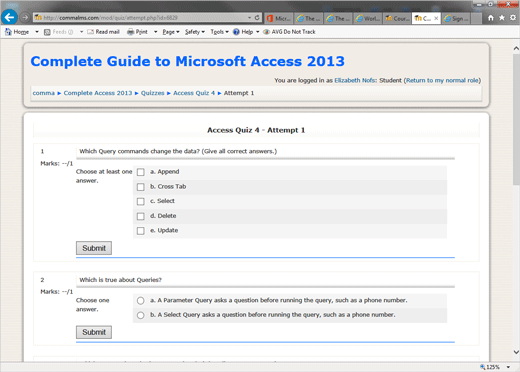Expand the Print dropdown arrow

[155, 32]
